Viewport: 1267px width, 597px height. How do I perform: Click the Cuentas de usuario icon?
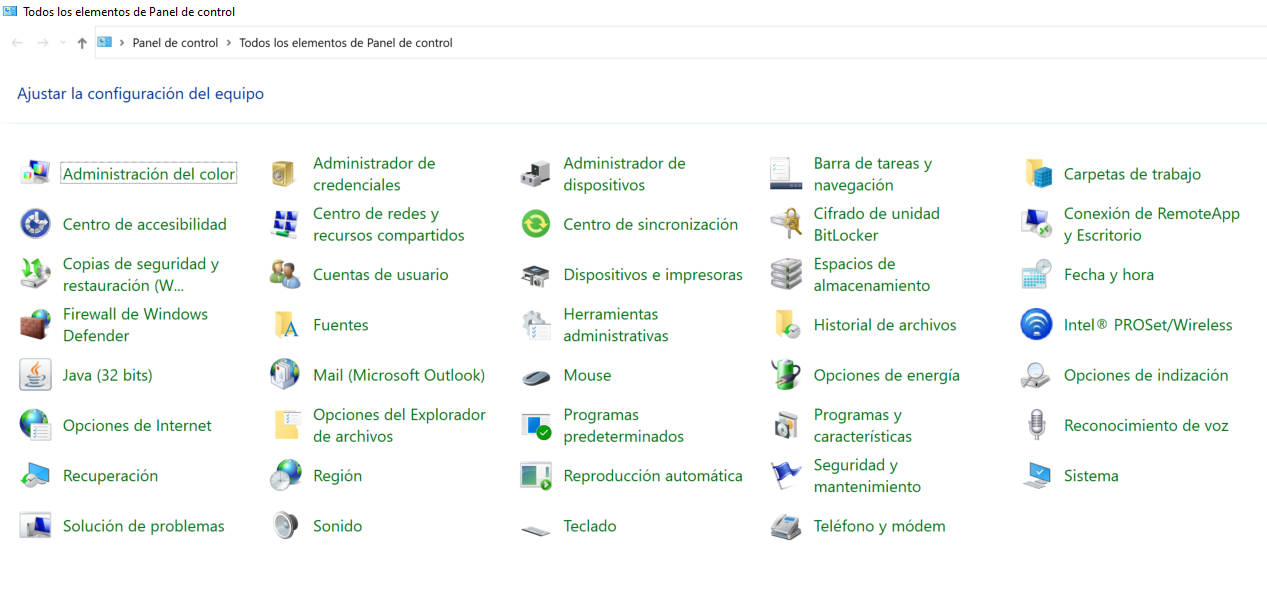tap(285, 274)
